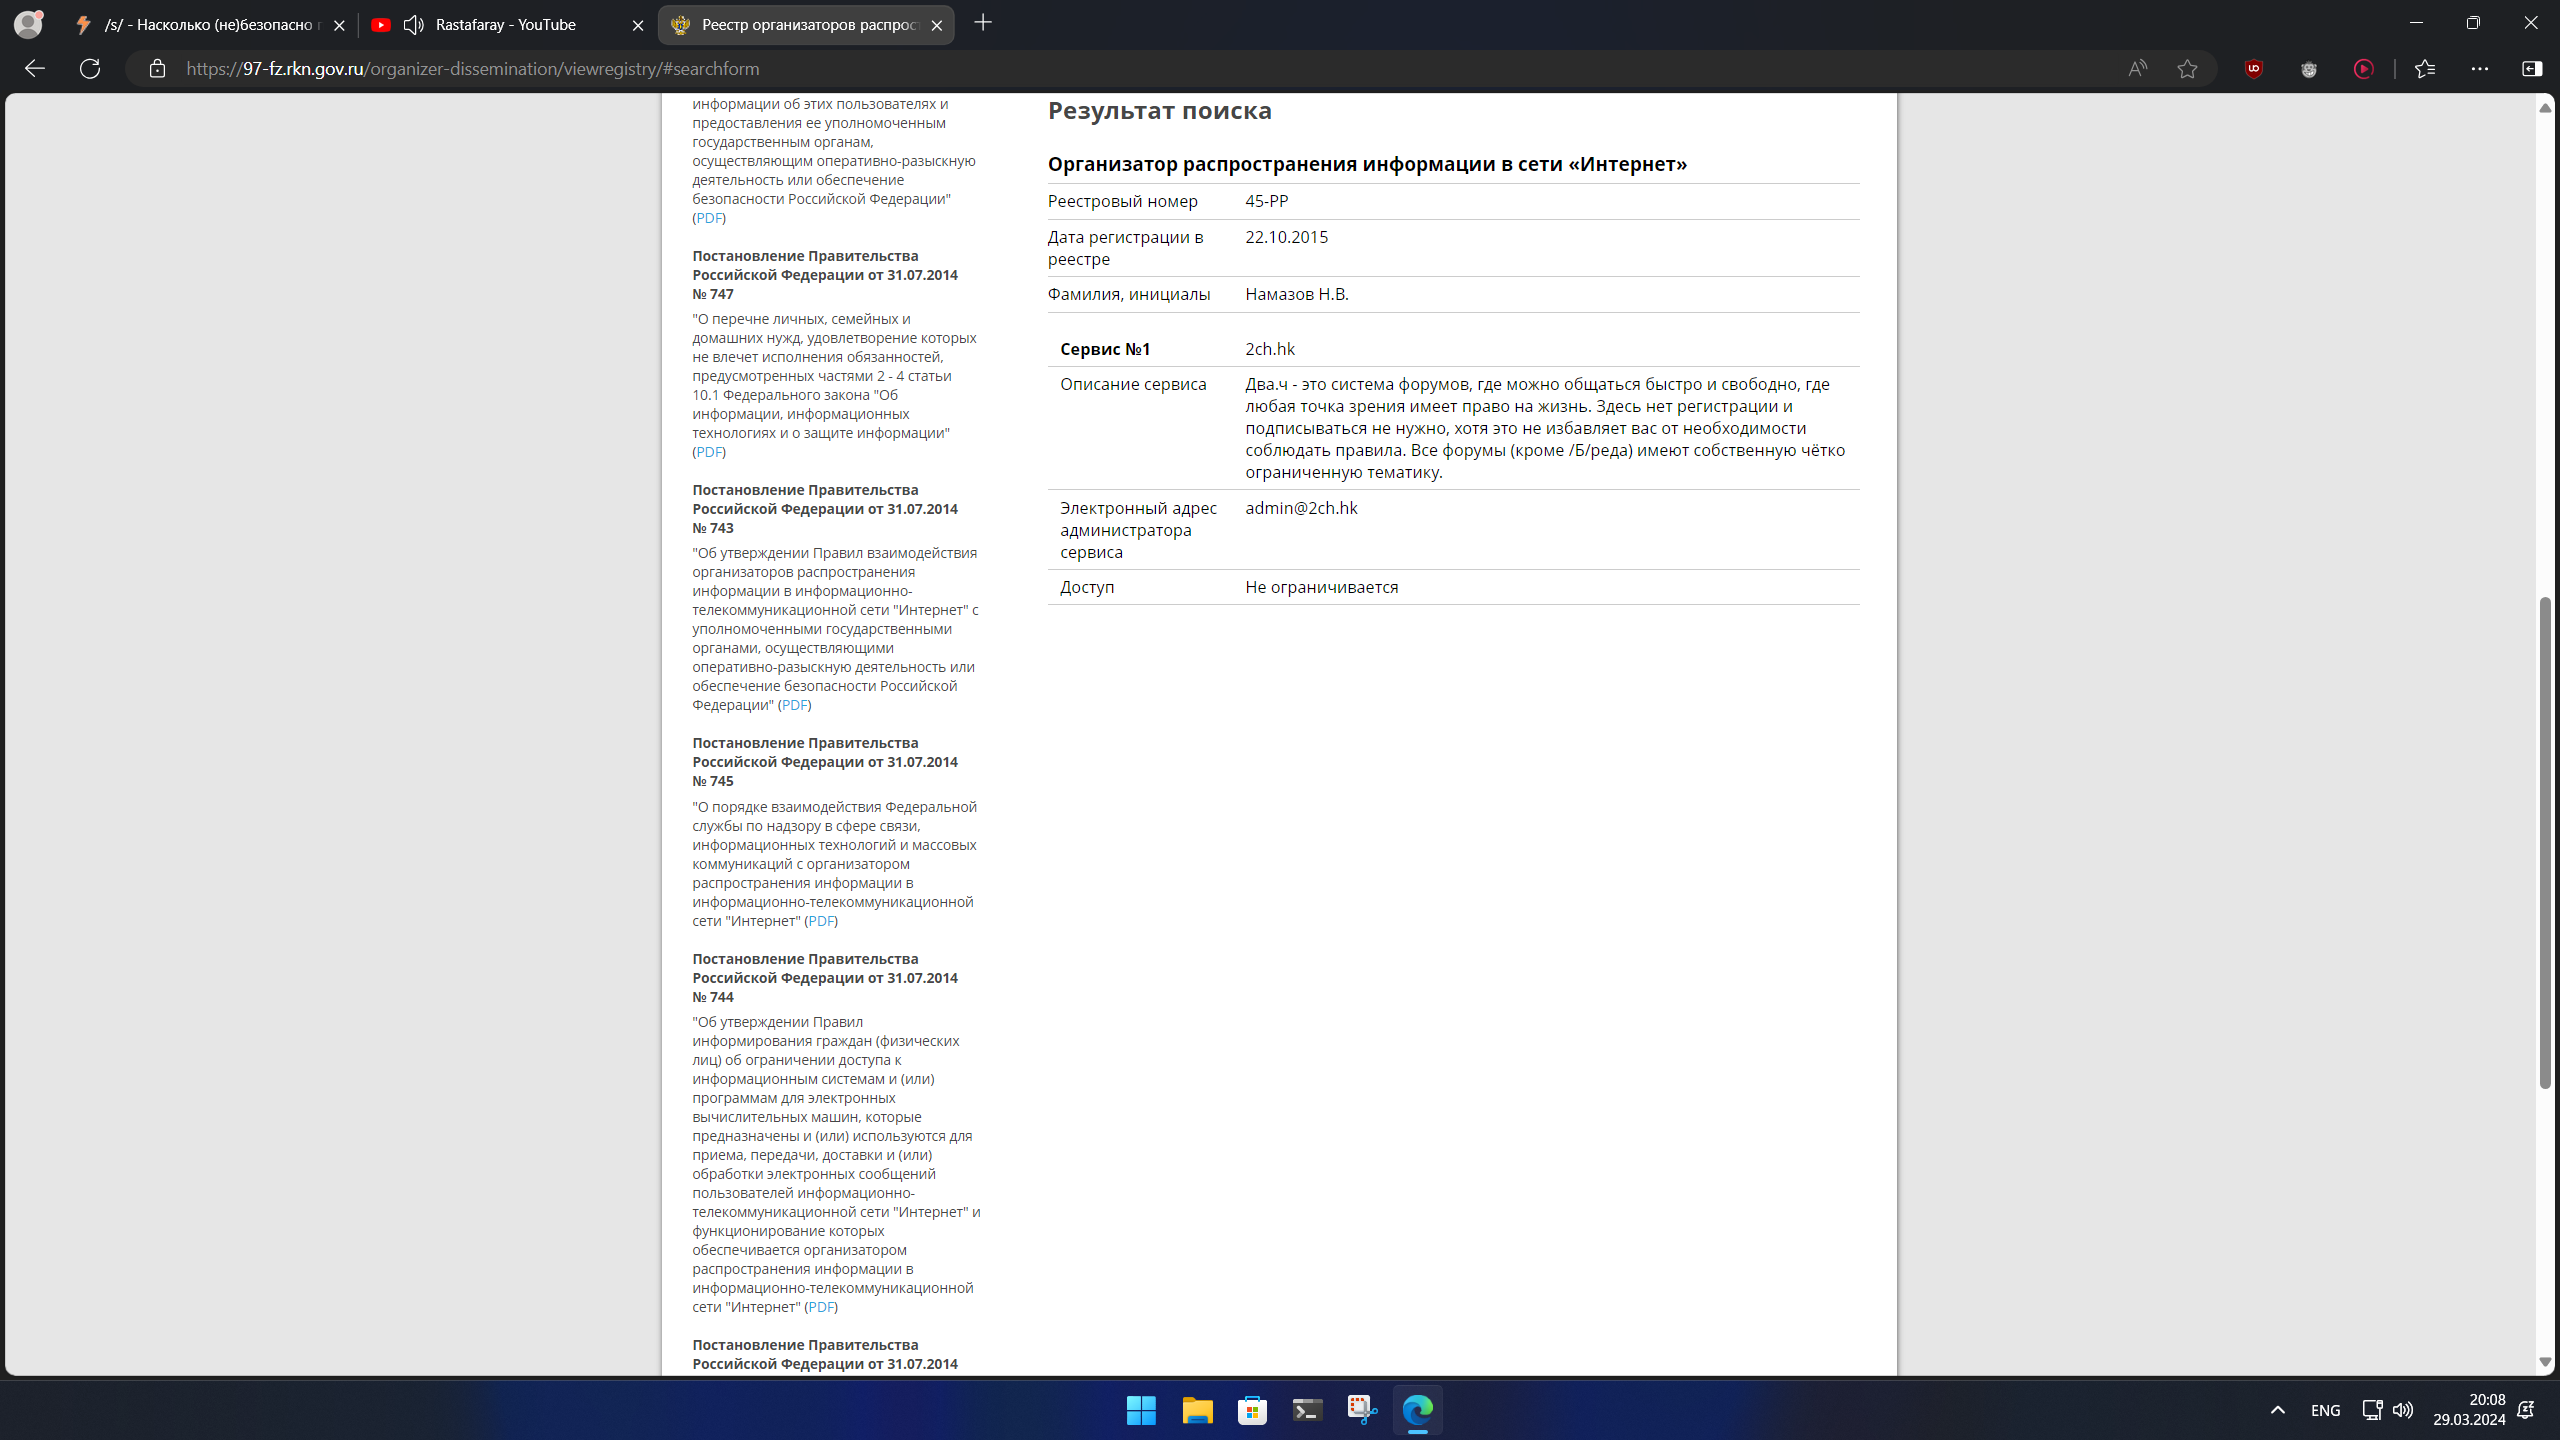Switch ENG input language
The width and height of the screenshot is (2560, 1440).
click(2325, 1410)
